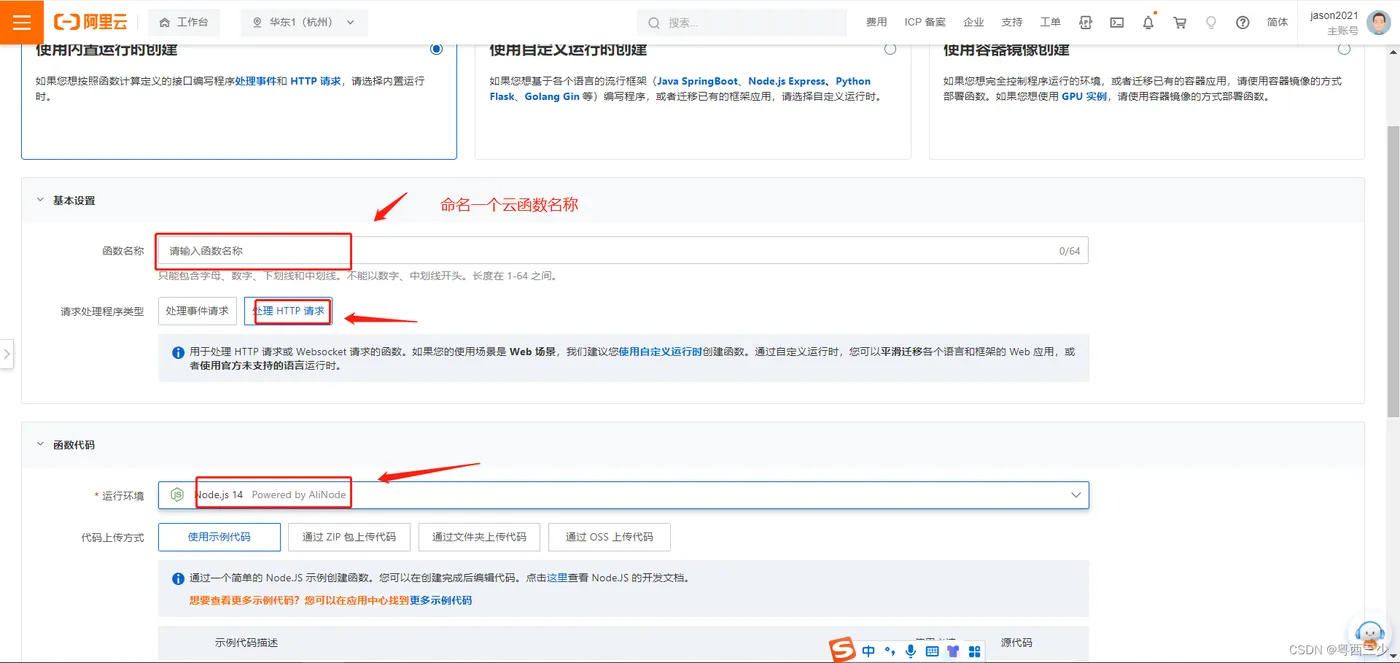Collapse the 函数代码 section
1400x663 pixels.
[x=41, y=444]
